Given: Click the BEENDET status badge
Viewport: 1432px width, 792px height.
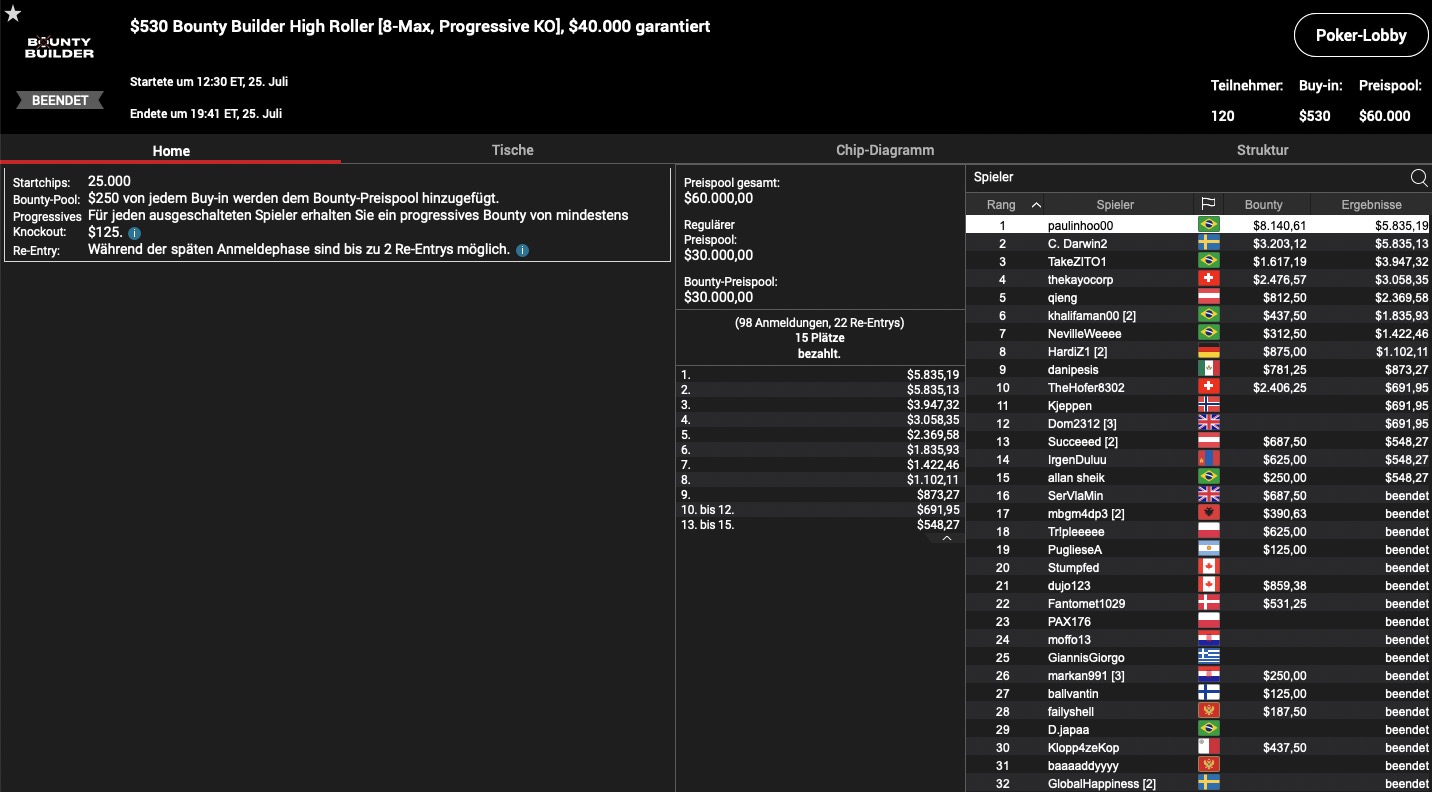Looking at the screenshot, I should click(x=60, y=101).
